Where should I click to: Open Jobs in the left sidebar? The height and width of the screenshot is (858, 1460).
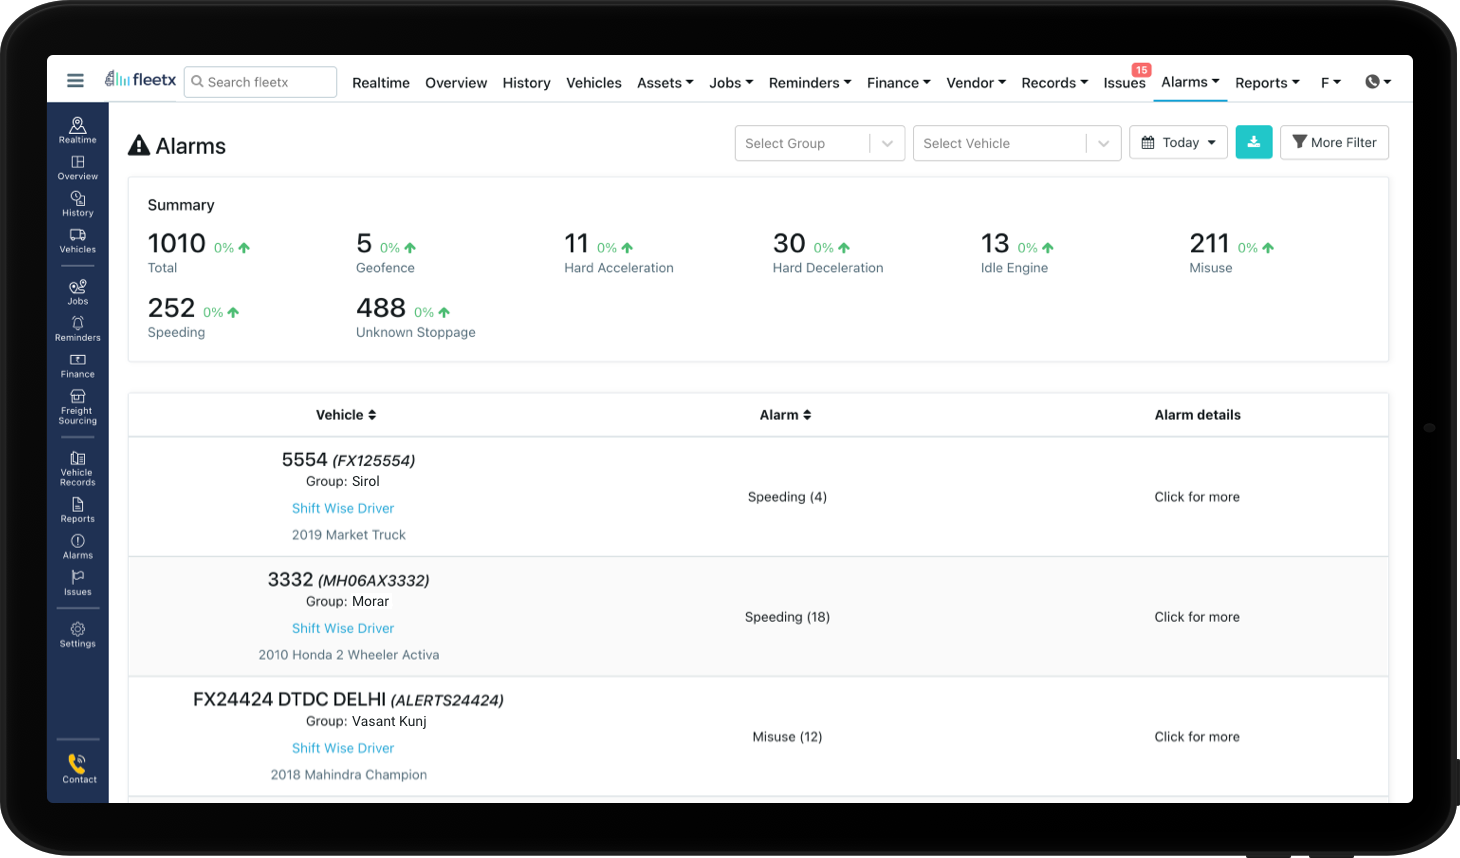pos(78,292)
